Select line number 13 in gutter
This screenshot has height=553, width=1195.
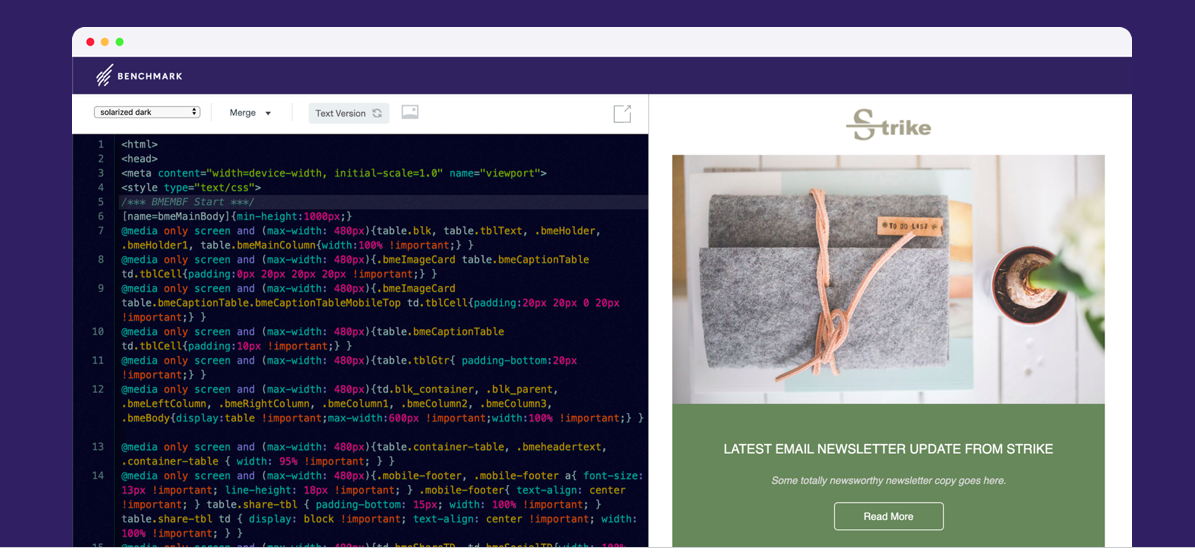click(98, 447)
